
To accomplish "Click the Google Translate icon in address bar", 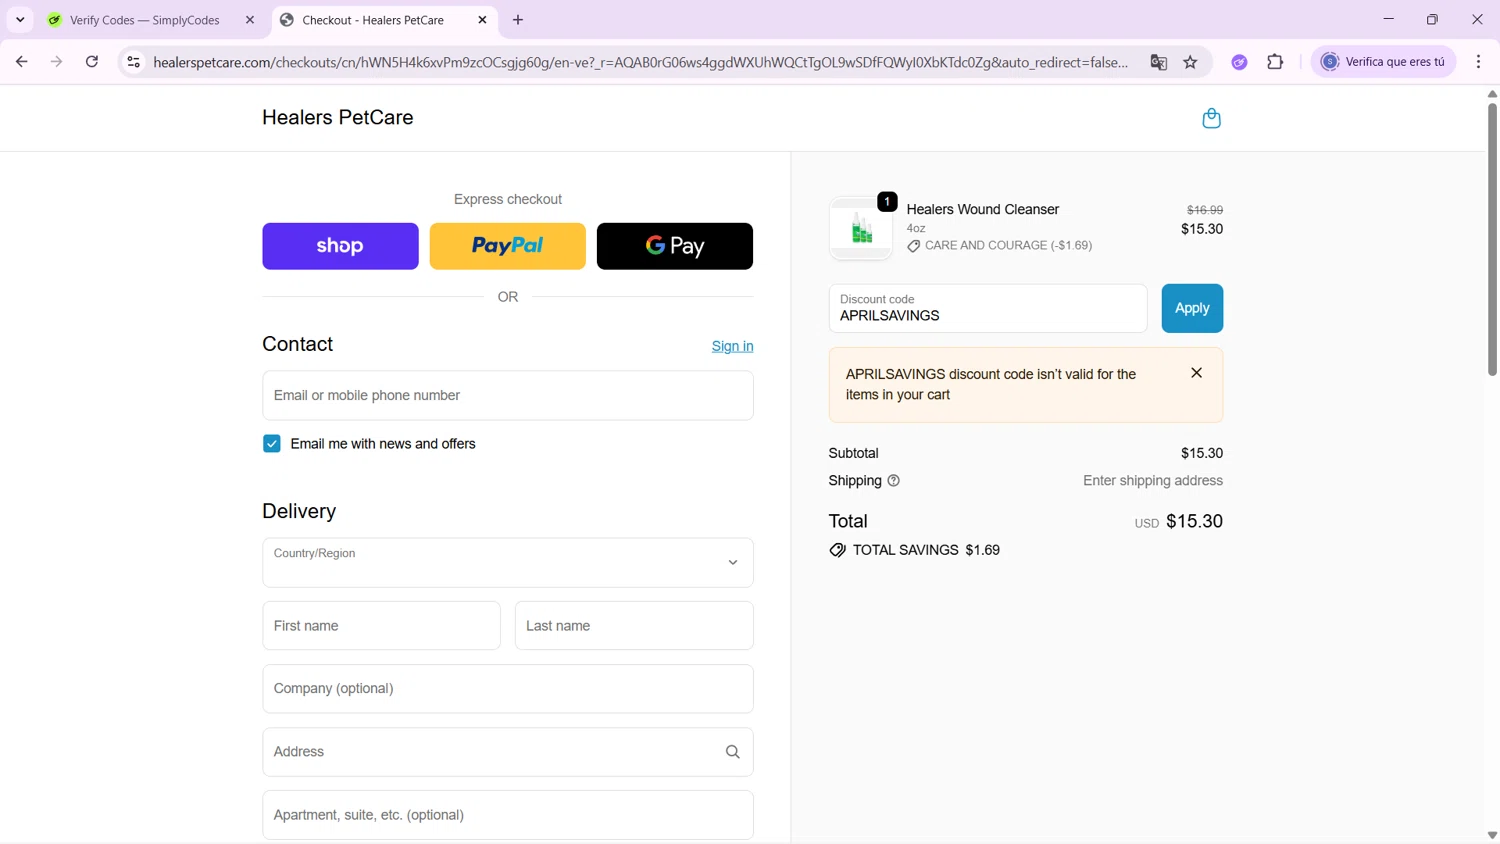I will [1159, 62].
